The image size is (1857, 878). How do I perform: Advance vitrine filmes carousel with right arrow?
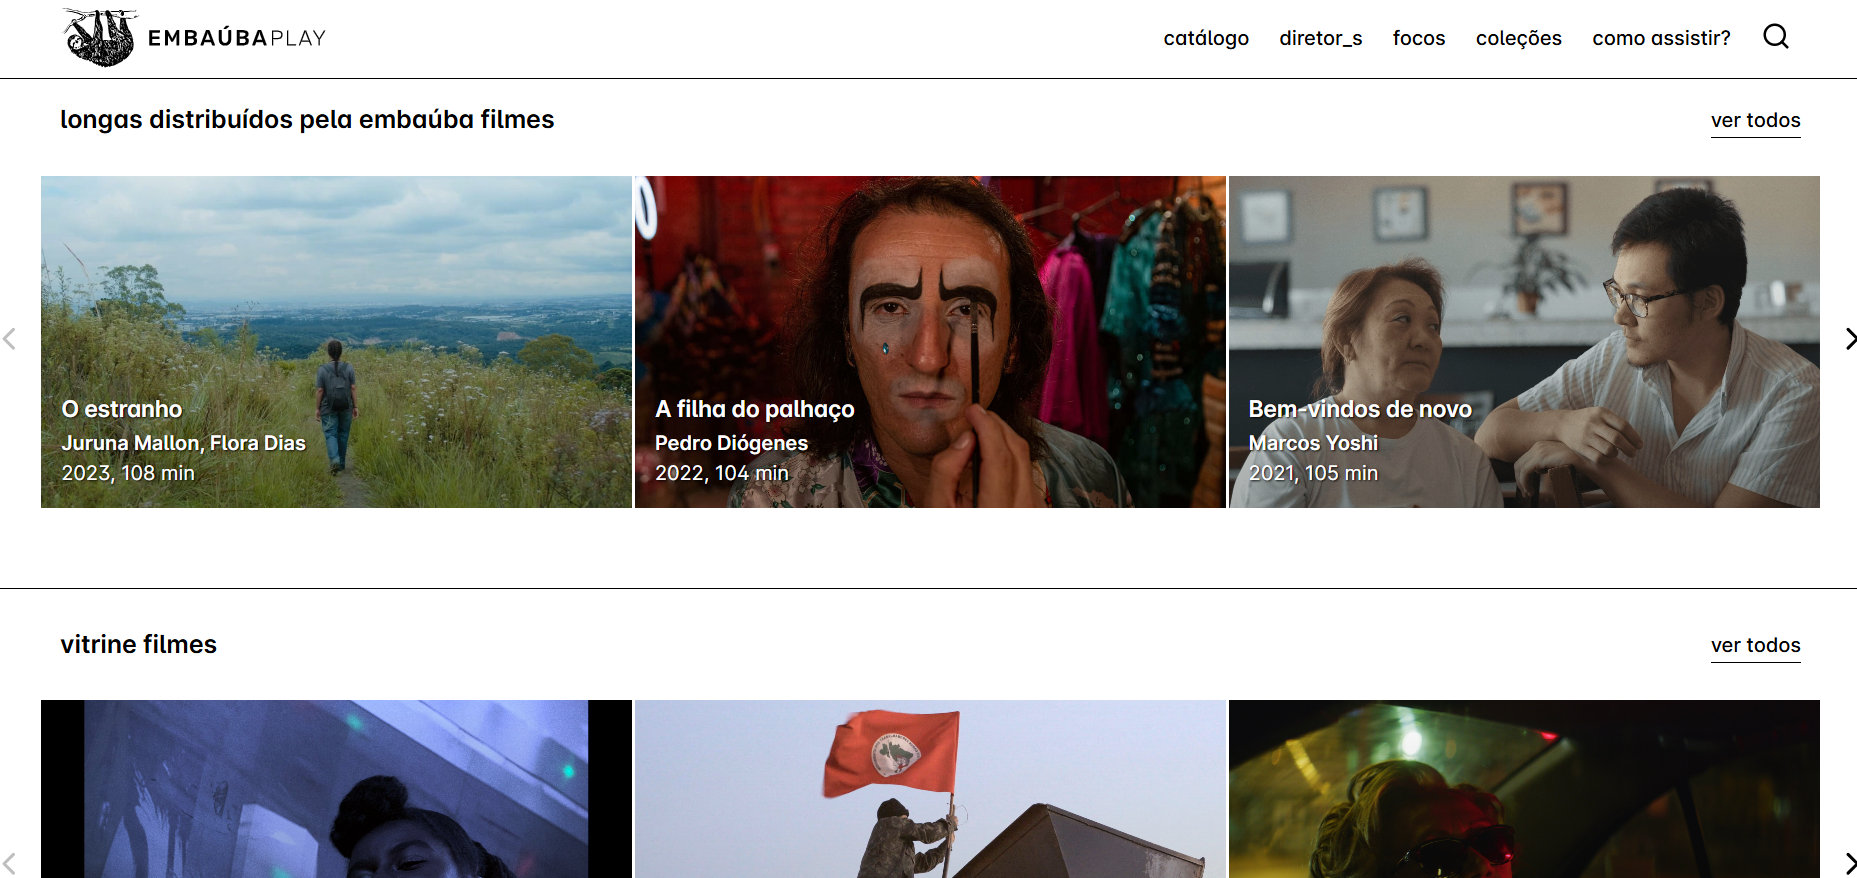tap(1849, 862)
